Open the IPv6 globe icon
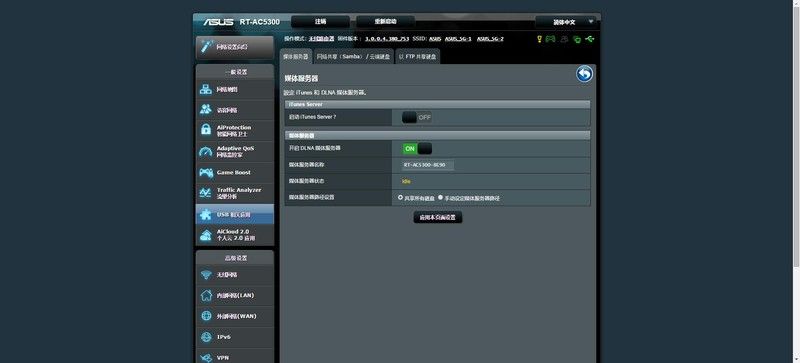Image resolution: width=800 pixels, height=363 pixels. 206,337
